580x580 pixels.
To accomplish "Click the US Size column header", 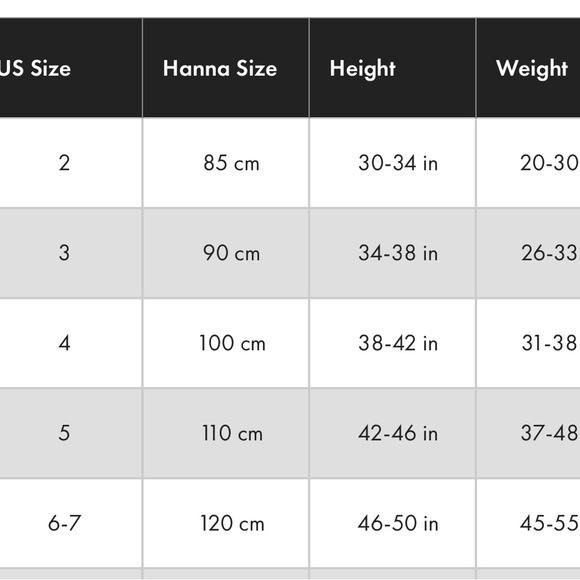I will click(x=71, y=67).
